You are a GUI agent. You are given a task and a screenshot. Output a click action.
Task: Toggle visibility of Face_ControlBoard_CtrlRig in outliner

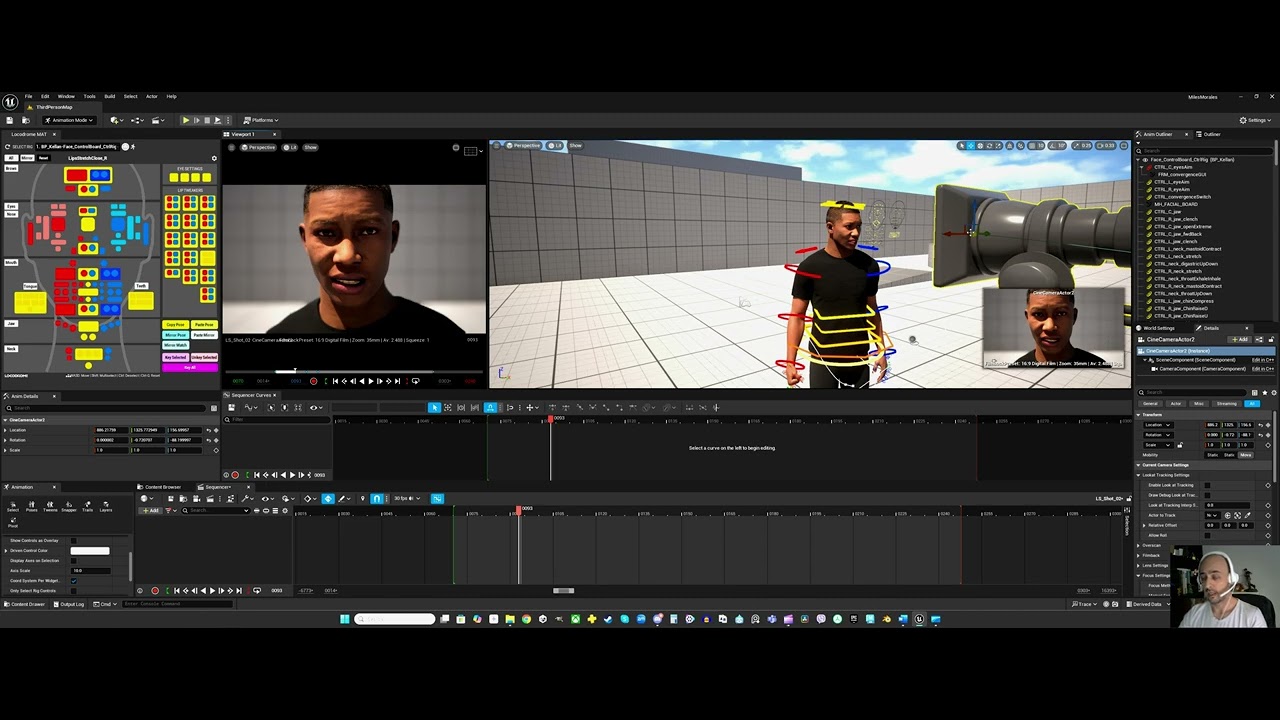[x=1145, y=160]
